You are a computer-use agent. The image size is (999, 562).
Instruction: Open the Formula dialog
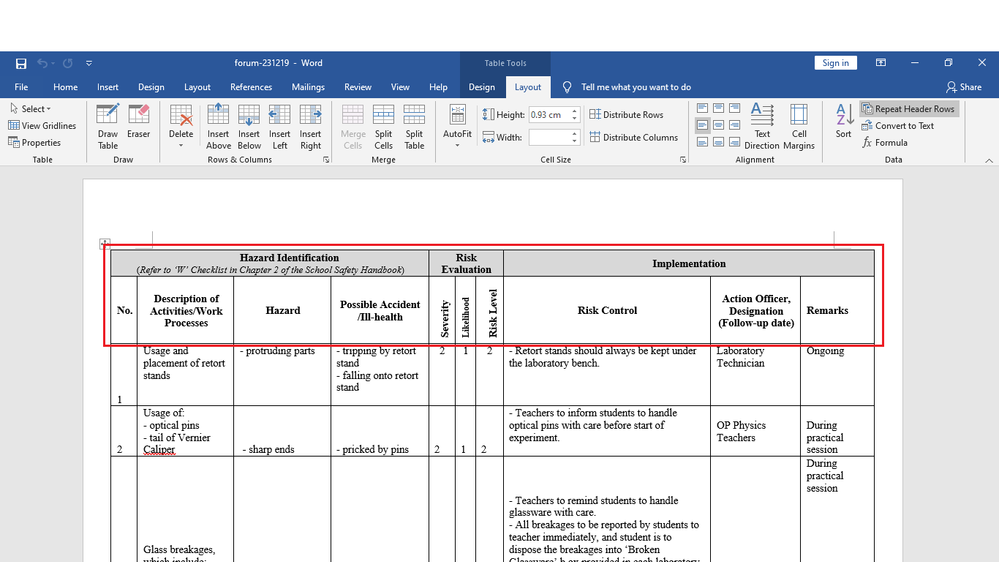pyautogui.click(x=886, y=143)
